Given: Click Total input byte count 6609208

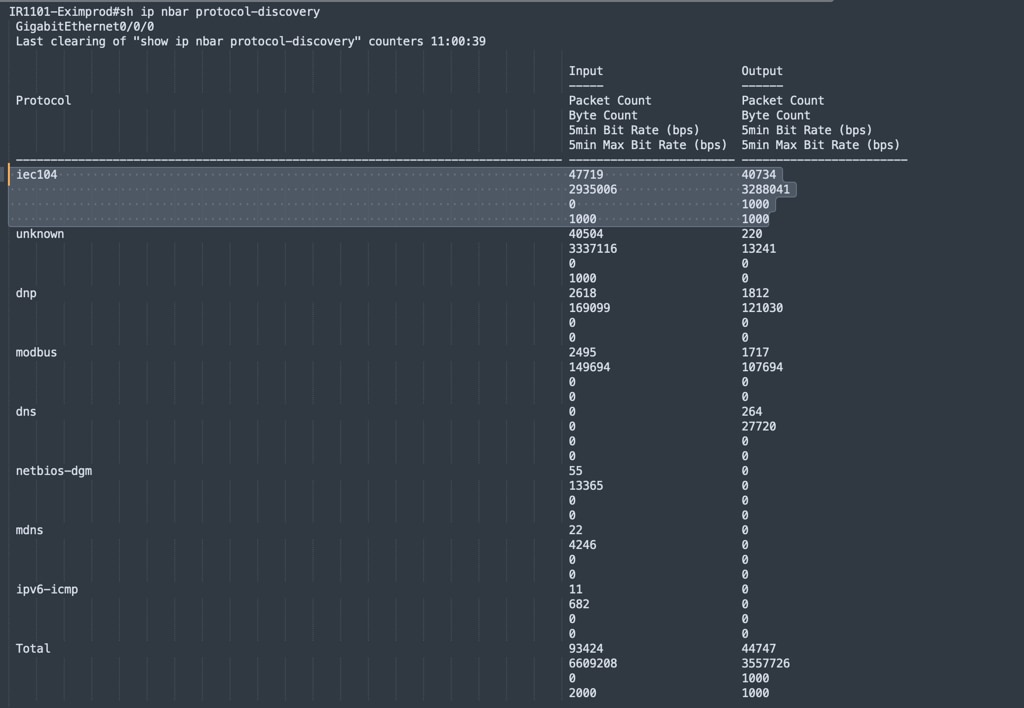Looking at the screenshot, I should pyautogui.click(x=592, y=664).
